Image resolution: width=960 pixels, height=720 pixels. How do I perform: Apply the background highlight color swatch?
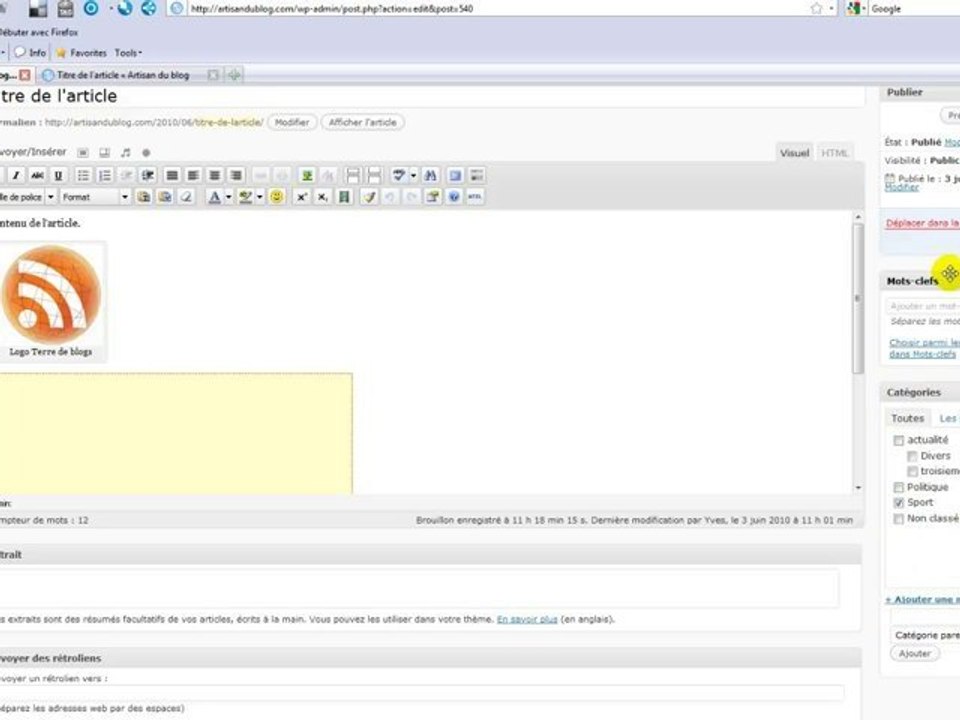coord(246,197)
